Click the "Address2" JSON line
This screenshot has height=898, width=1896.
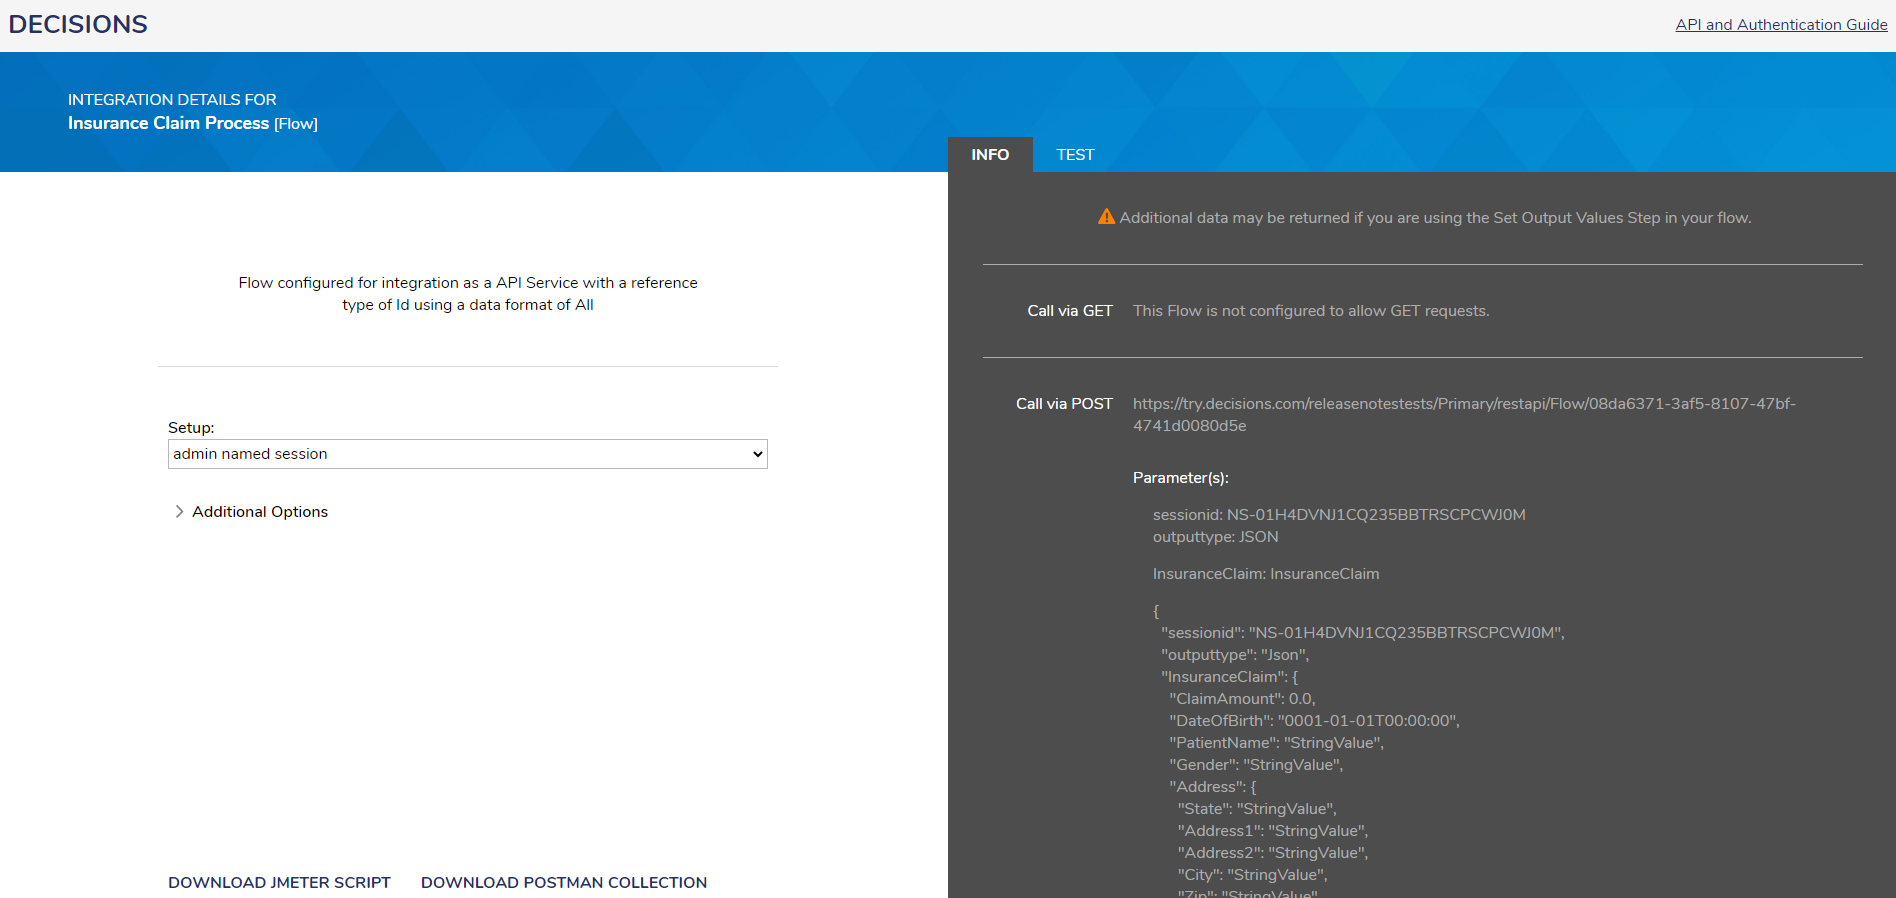click(1273, 853)
